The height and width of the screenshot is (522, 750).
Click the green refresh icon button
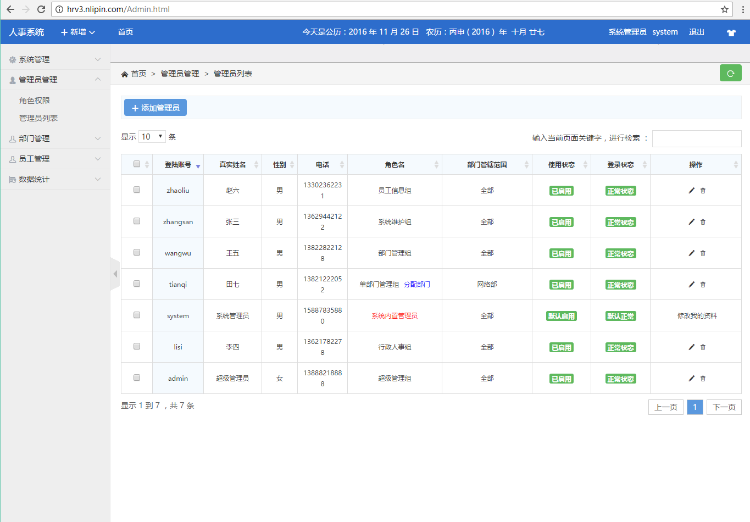click(730, 73)
